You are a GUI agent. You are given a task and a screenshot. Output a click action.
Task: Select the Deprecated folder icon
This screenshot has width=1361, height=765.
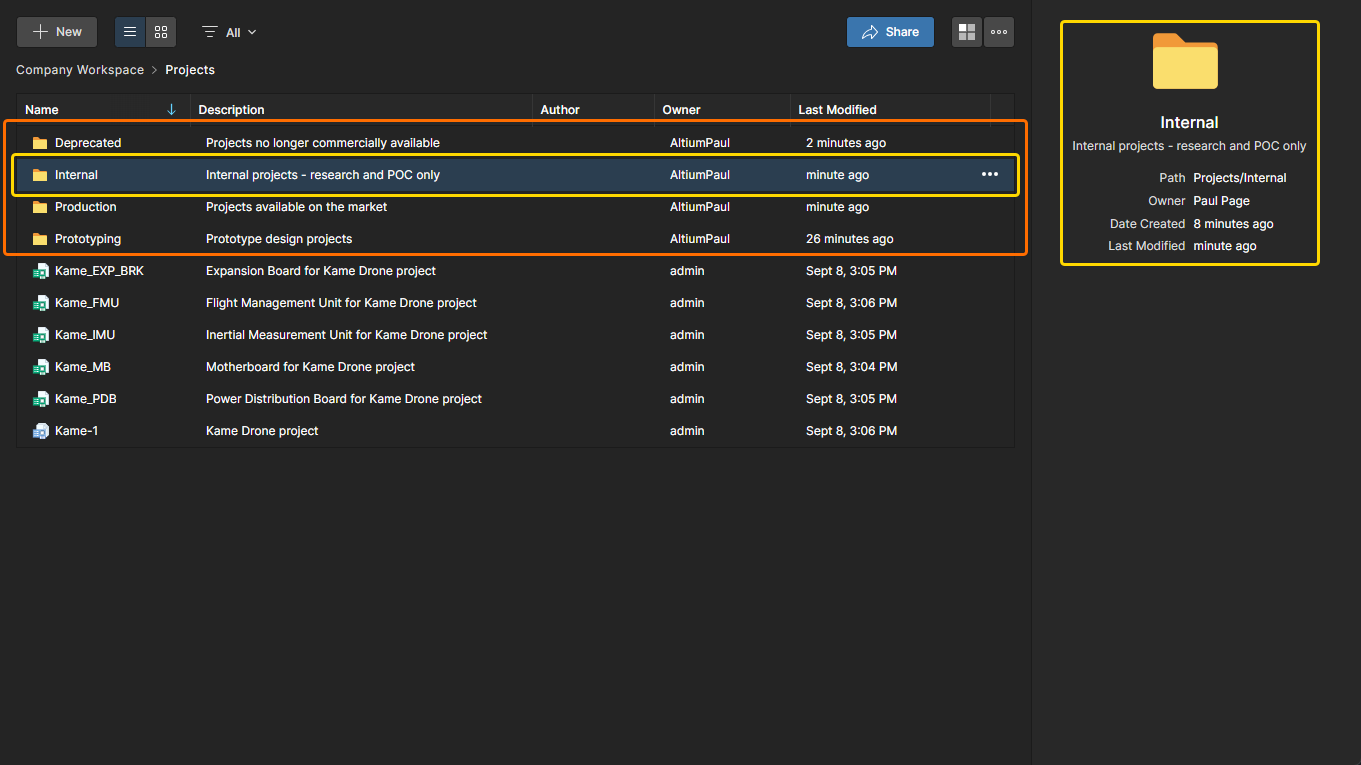[x=40, y=143]
